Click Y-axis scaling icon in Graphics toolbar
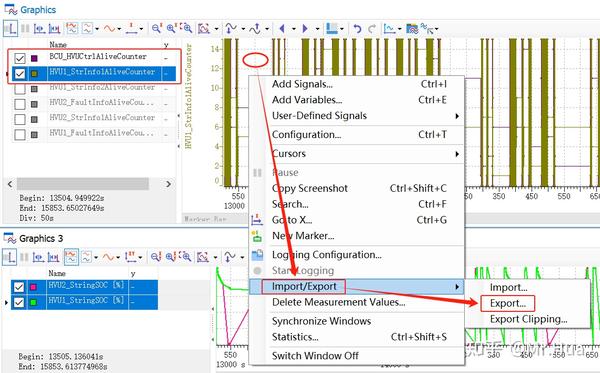600x373 pixels. point(231,28)
